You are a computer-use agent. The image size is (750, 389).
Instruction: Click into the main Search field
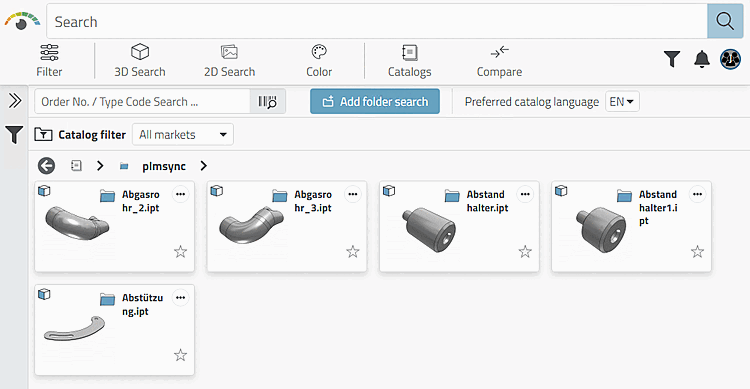coord(377,21)
